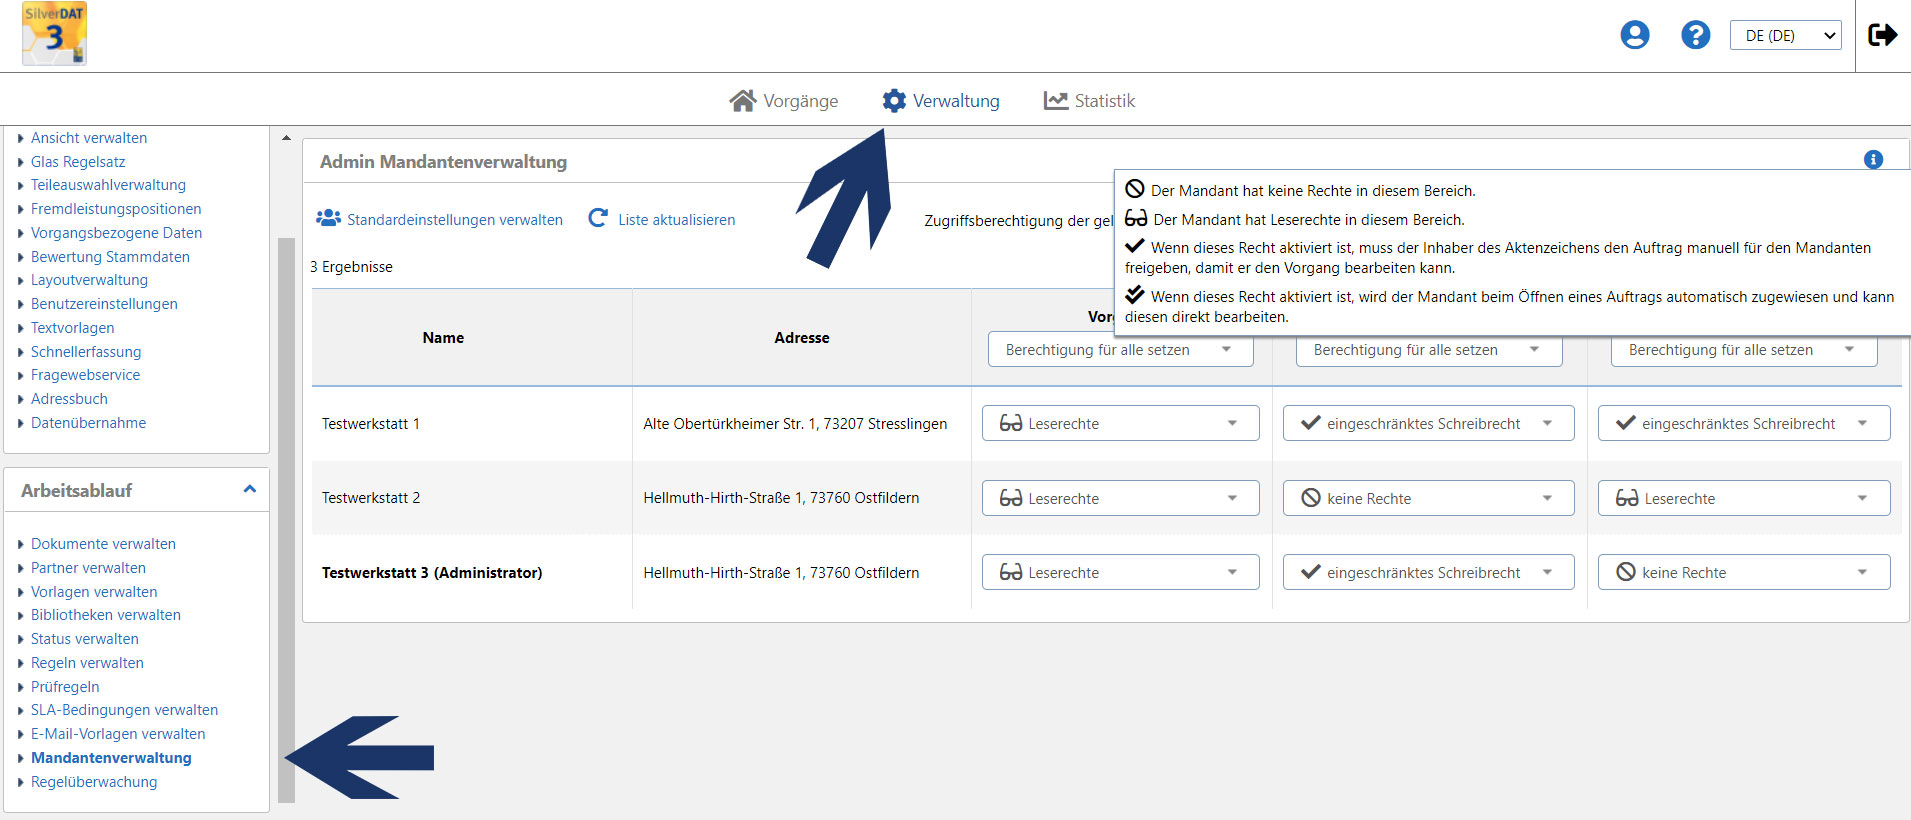Screen dimensions: 1911x820
Task: Click the Vorgänge house icon
Action: point(743,101)
